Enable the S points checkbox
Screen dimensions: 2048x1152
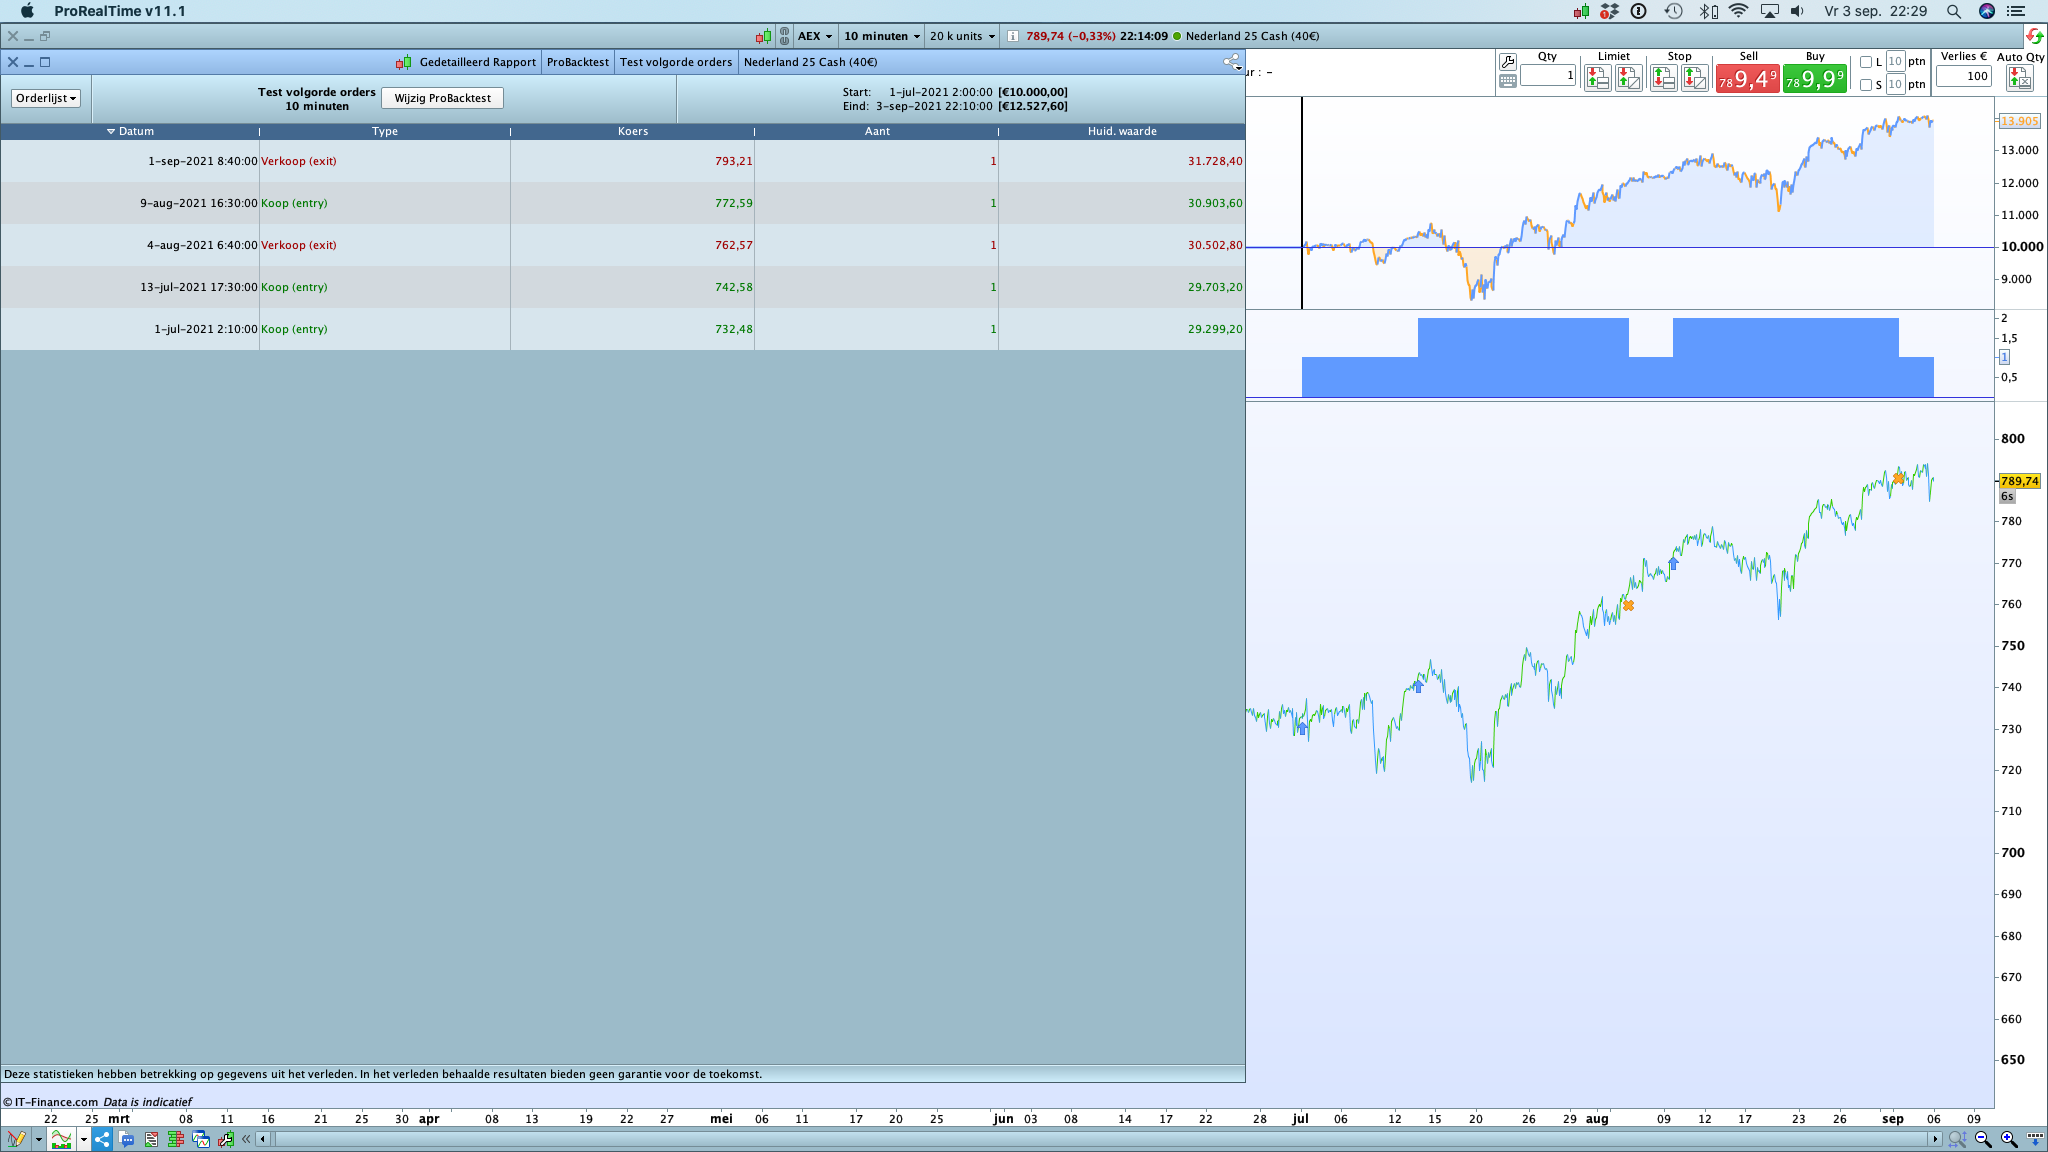1866,85
